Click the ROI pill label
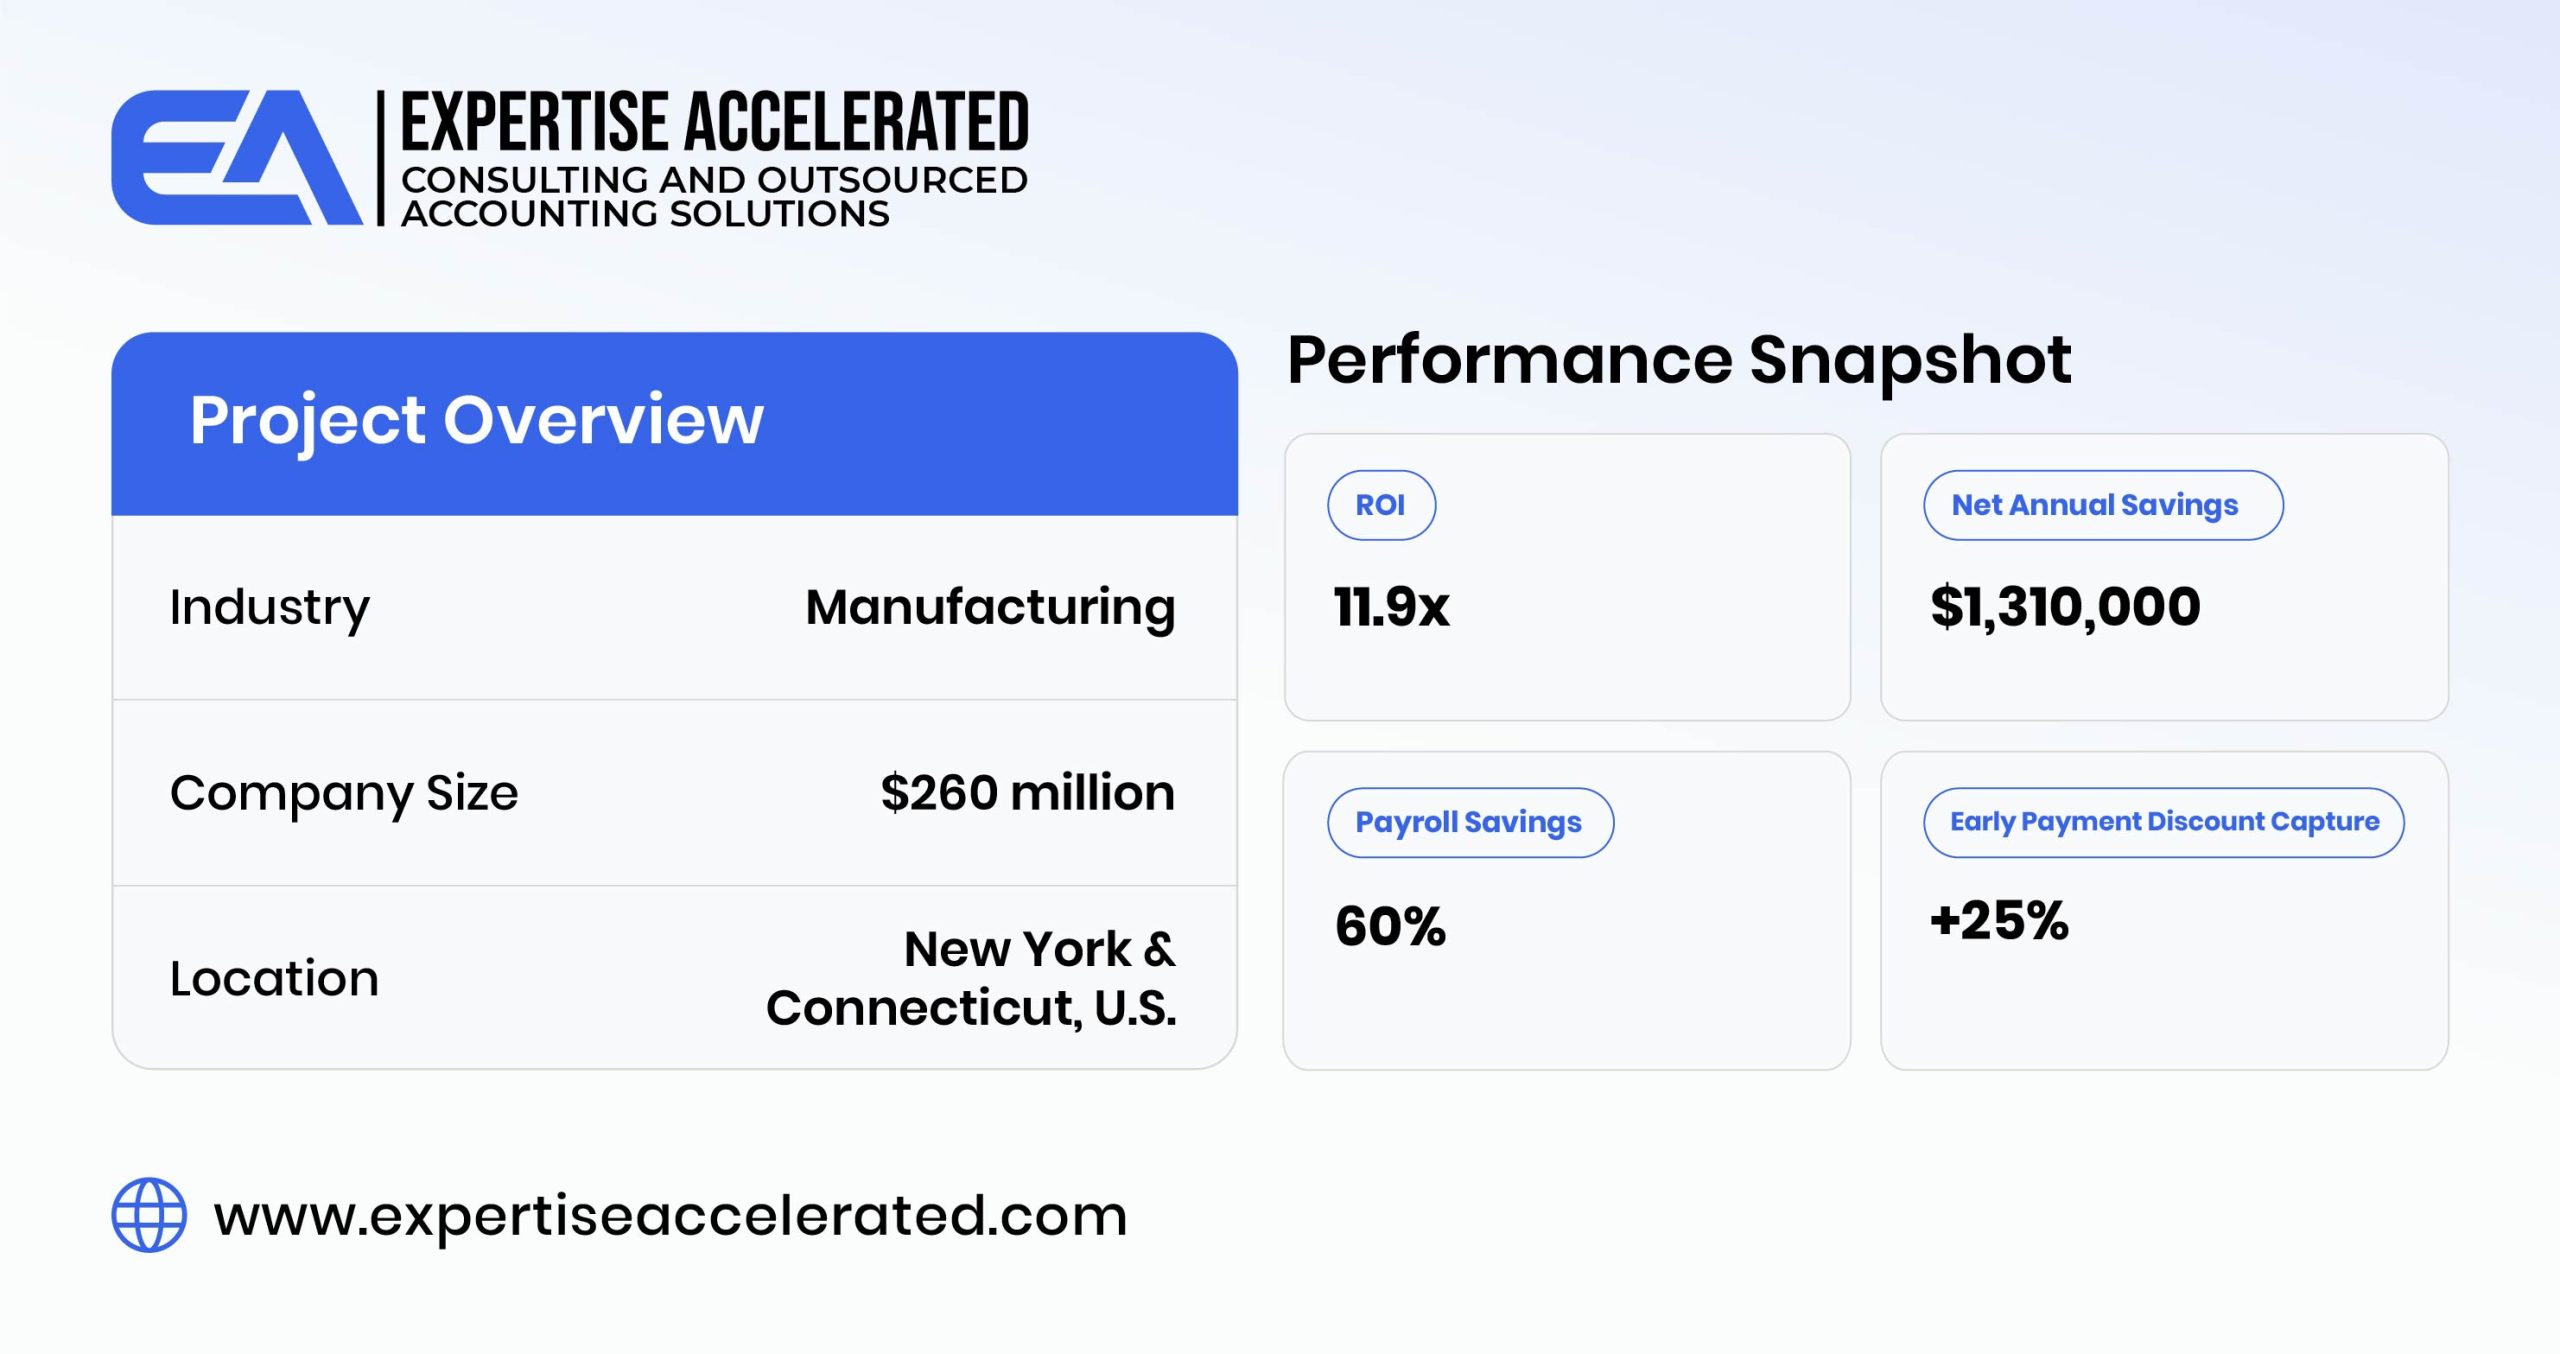2560x1354 pixels. (1381, 505)
